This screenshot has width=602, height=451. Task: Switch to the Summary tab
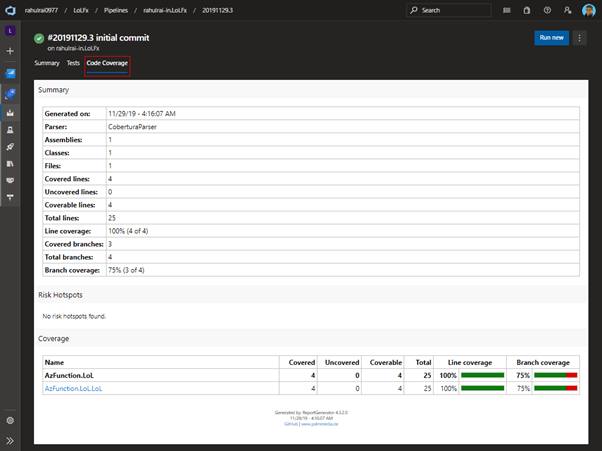[x=47, y=63]
